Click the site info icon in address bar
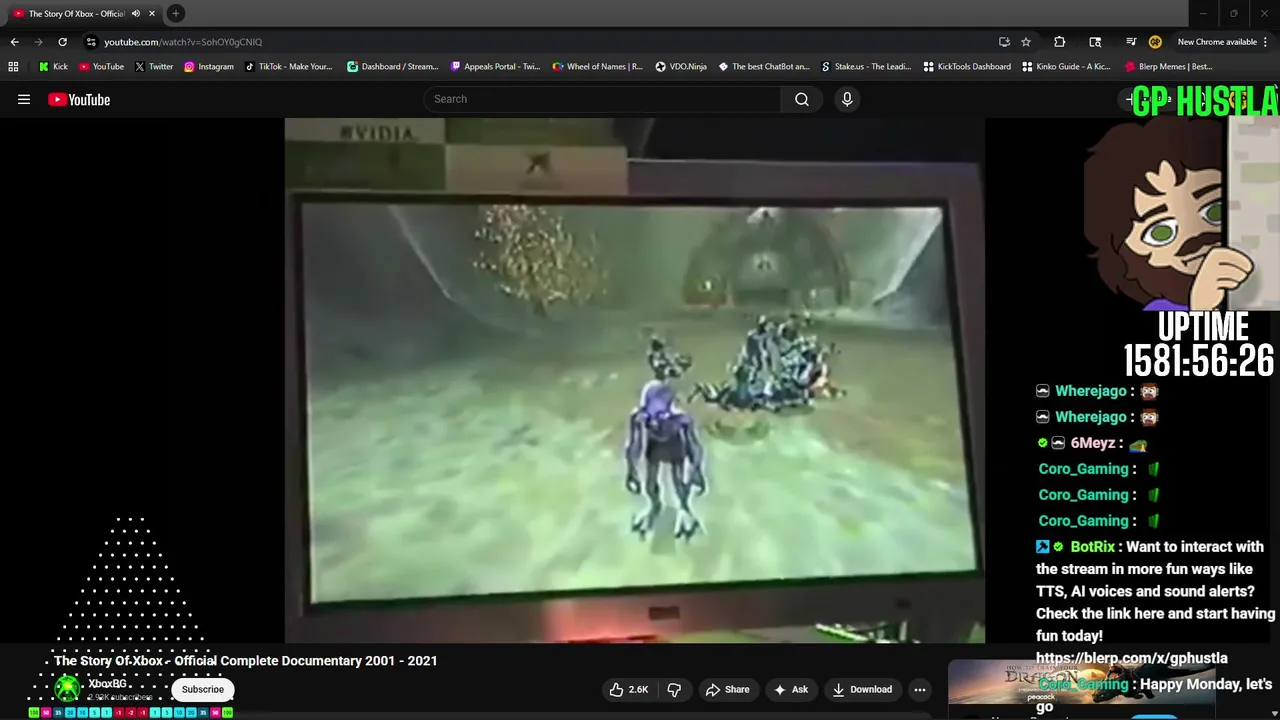 tap(91, 42)
